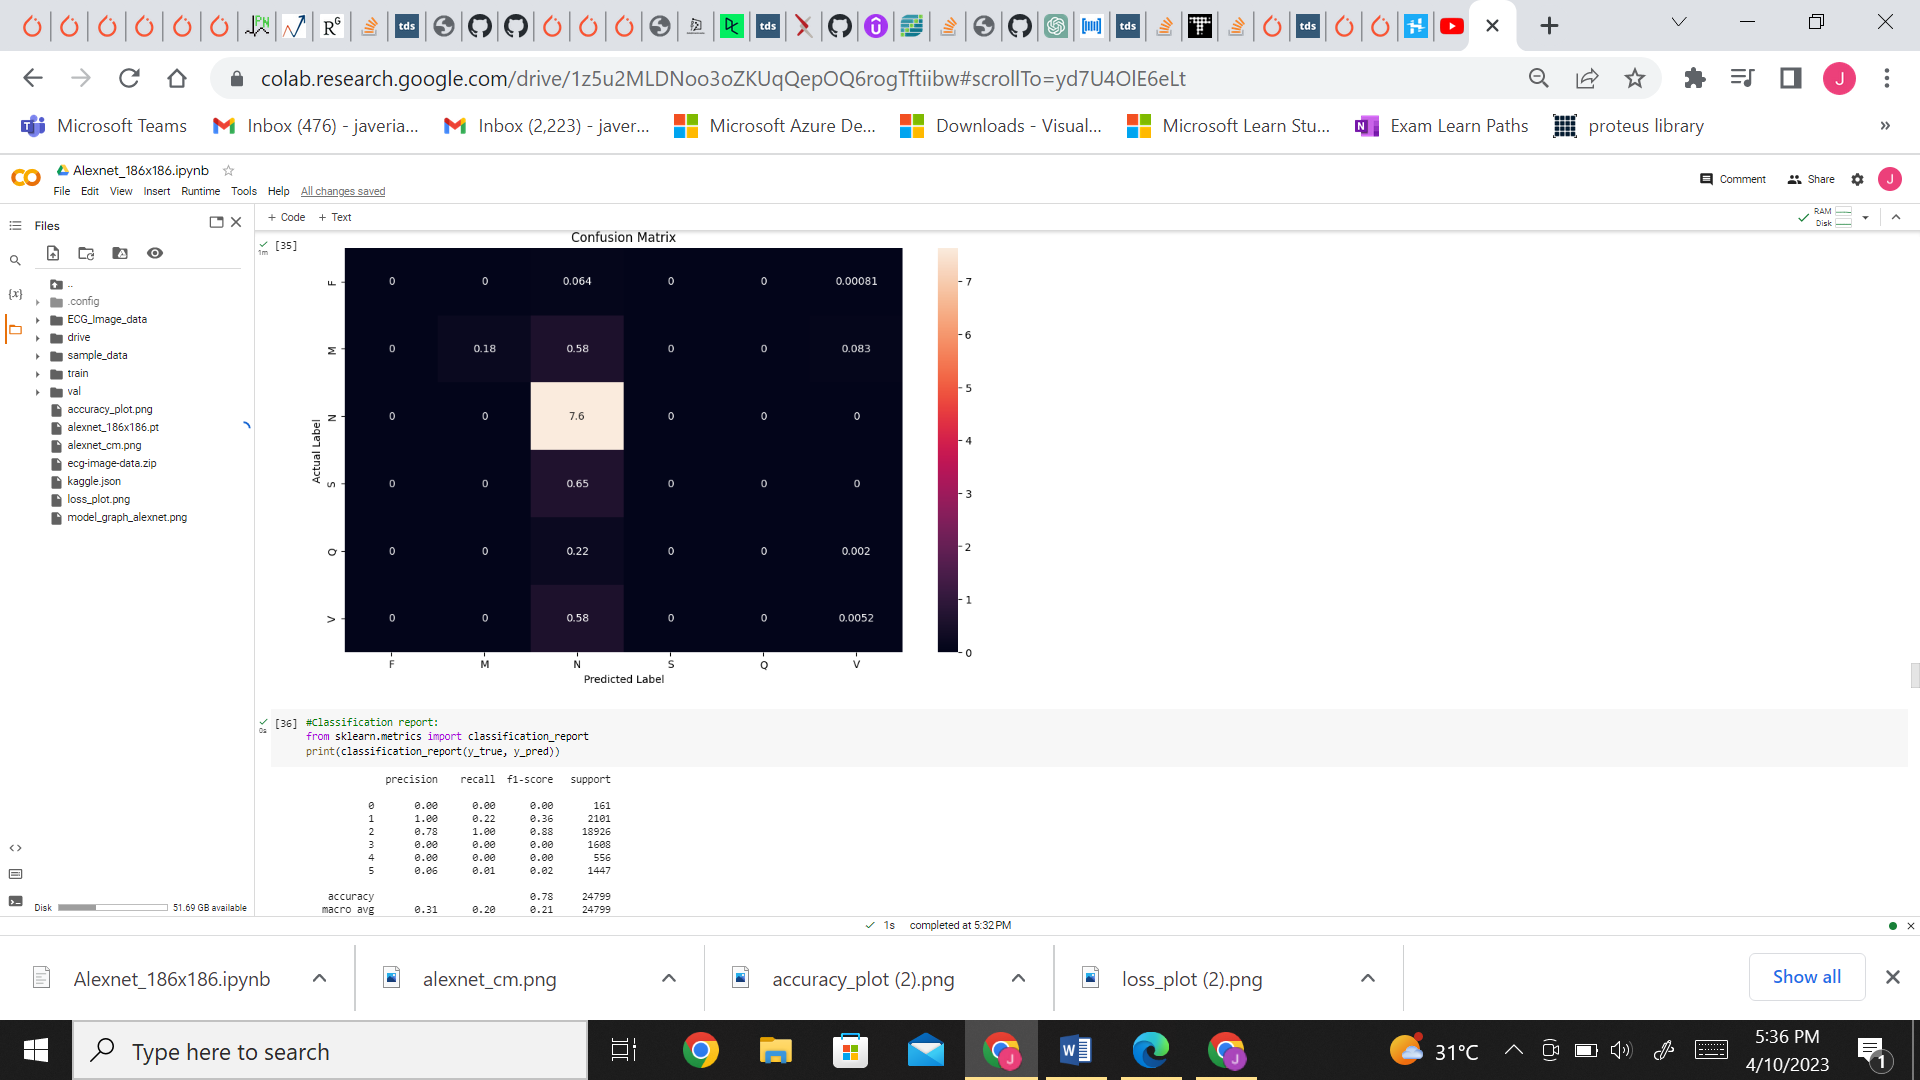This screenshot has height=1080, width=1920.
Task: Open the RAM/Disk connection dropdown arrow
Action: [x=1865, y=217]
